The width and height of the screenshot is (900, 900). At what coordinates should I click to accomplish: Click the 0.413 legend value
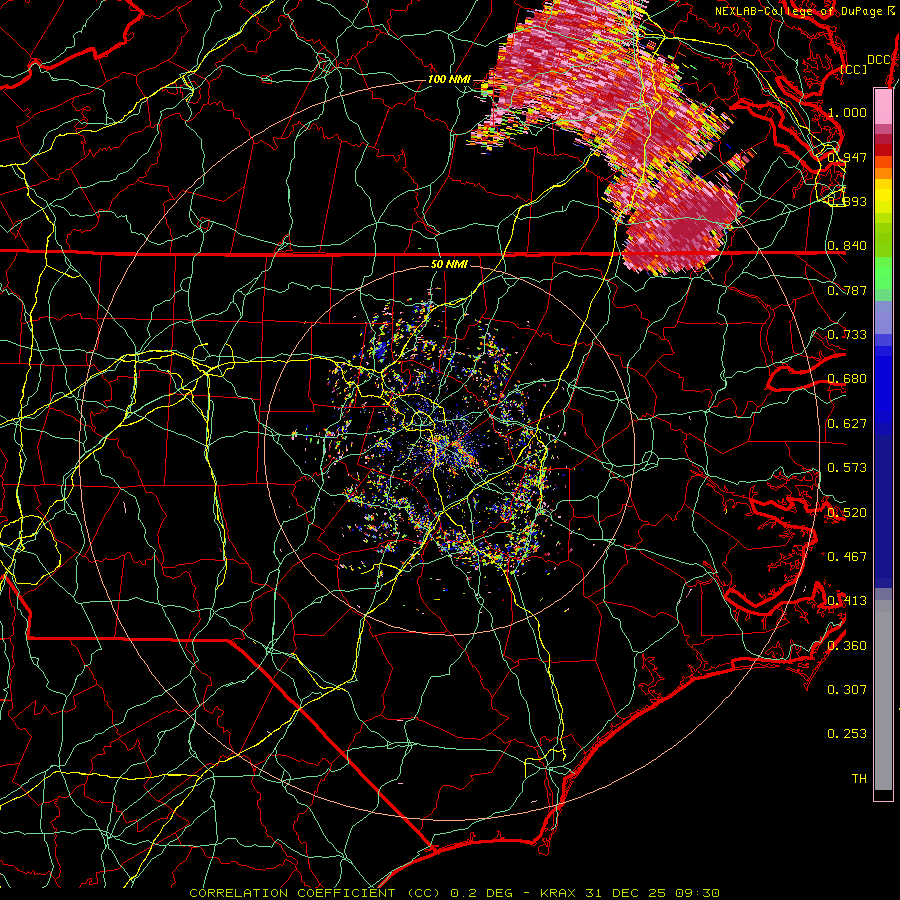(x=847, y=601)
